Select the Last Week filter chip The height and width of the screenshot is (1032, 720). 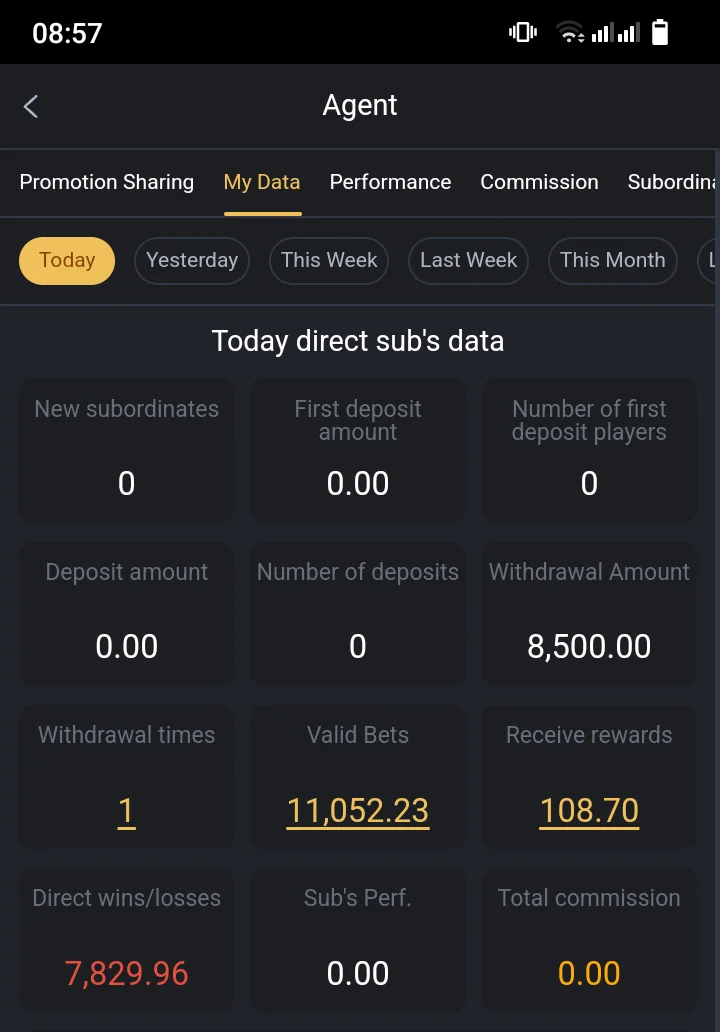click(469, 261)
